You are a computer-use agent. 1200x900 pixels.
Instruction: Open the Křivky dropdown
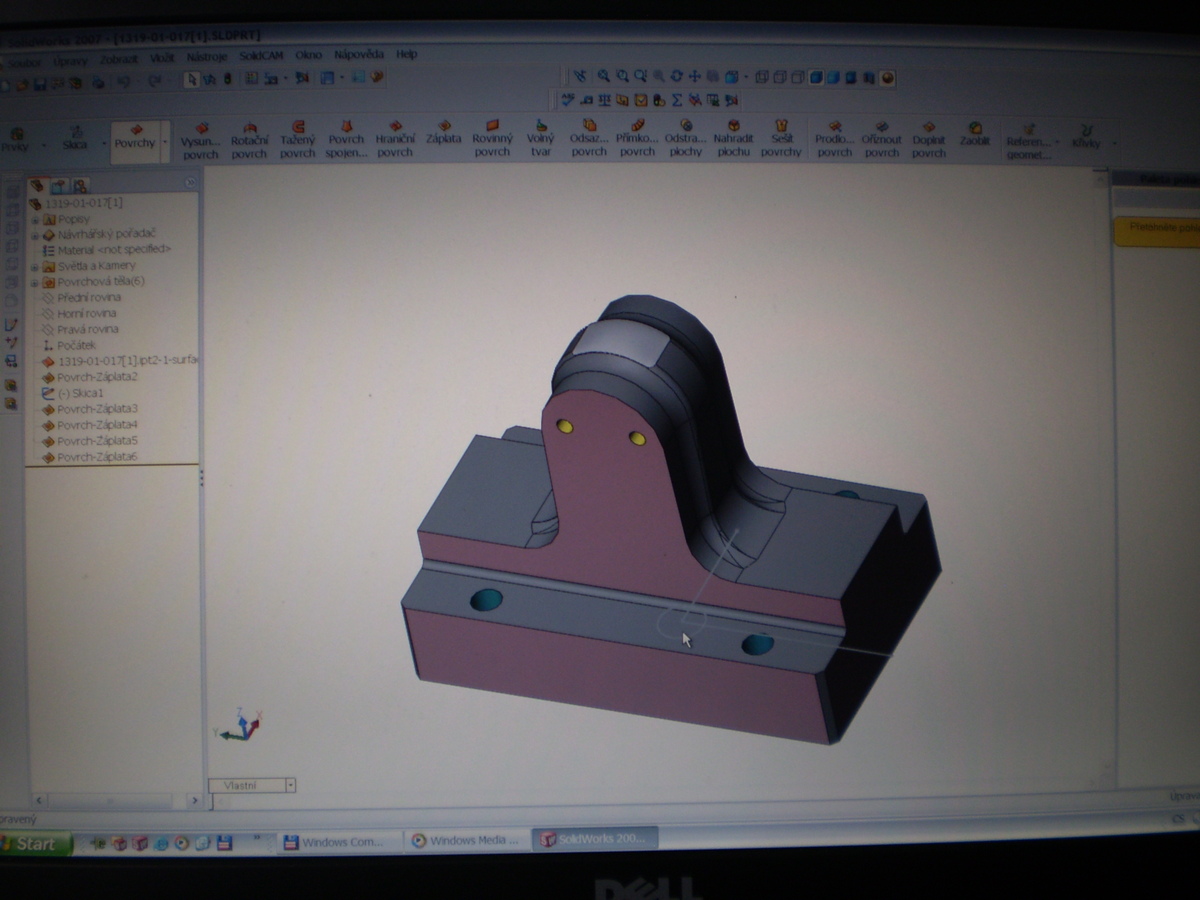point(1113,141)
